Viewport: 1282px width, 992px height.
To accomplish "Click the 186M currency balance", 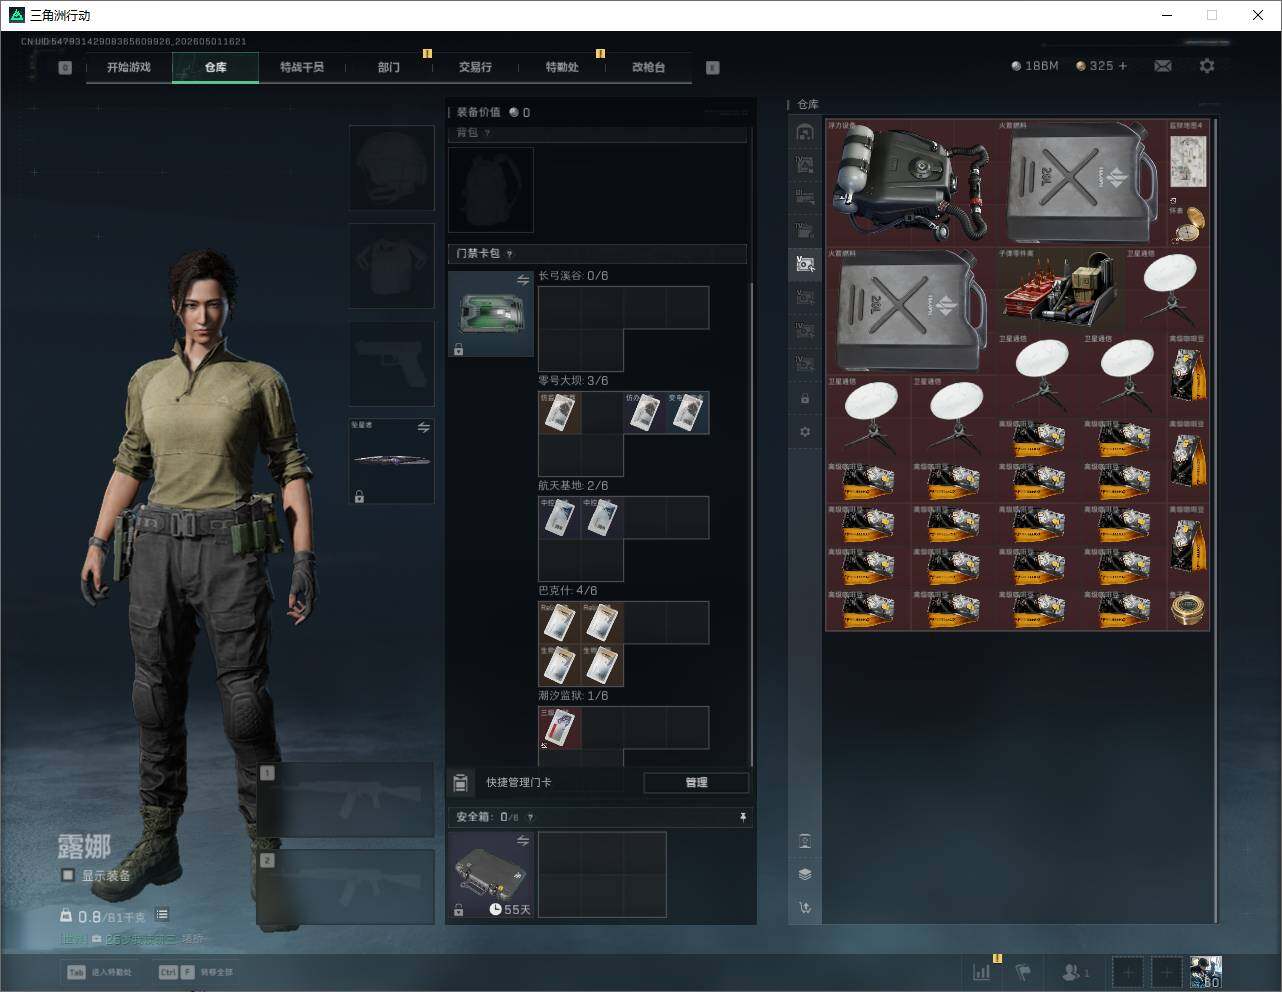I will pyautogui.click(x=1035, y=66).
